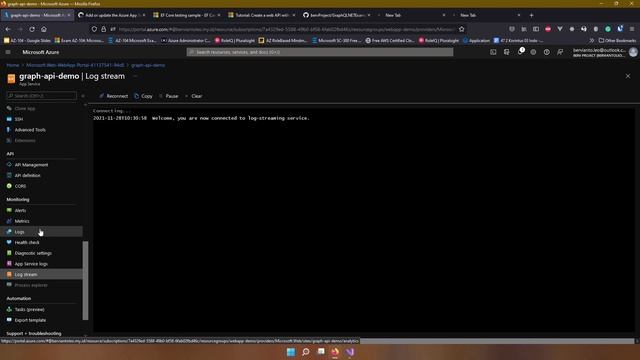The width and height of the screenshot is (640, 360).
Task: Open Firefox home page
Action: [x=44, y=29]
